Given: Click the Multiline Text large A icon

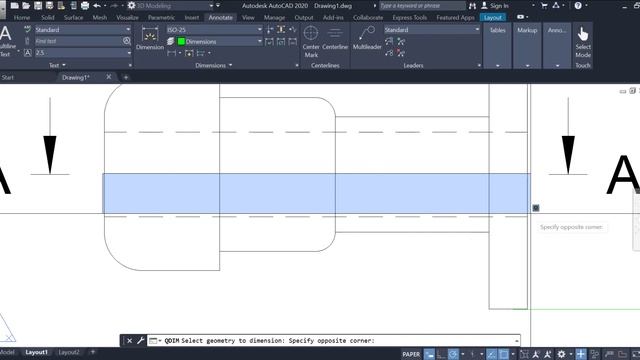Looking at the screenshot, I should coord(6,33).
